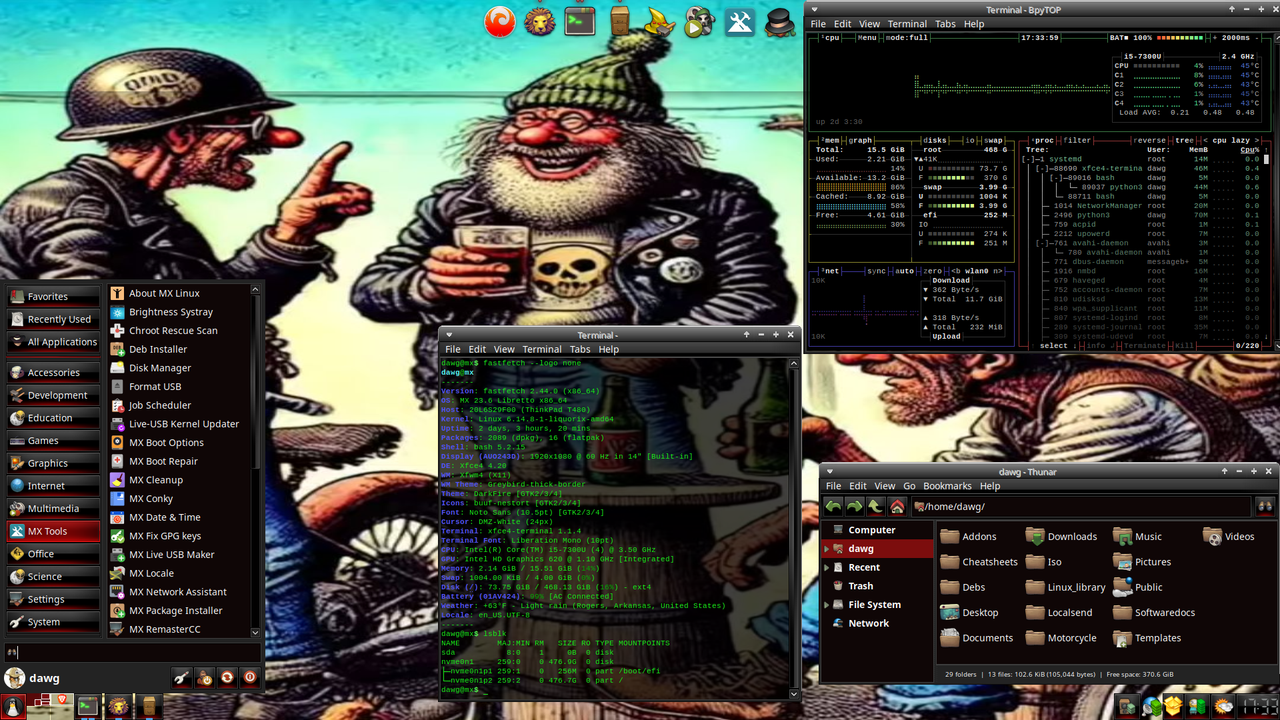
Task: Select All Applications category in Whisker menu
Action: [x=53, y=342]
